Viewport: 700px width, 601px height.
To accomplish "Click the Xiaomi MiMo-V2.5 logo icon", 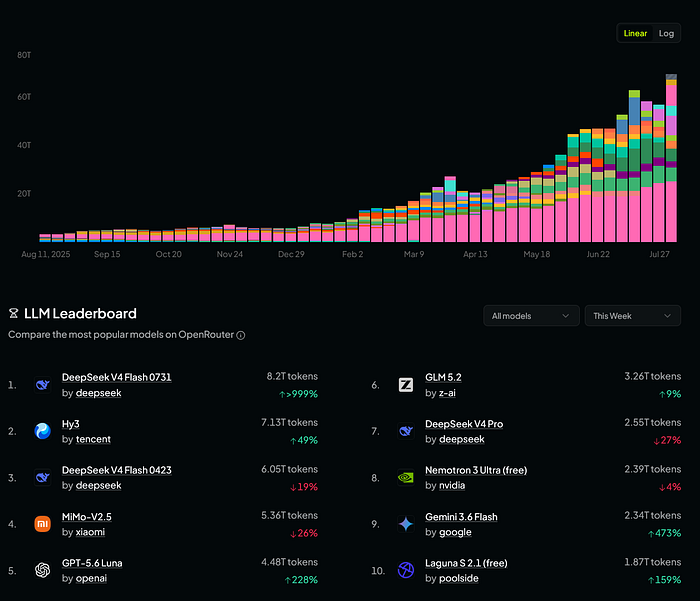I will 42,524.
